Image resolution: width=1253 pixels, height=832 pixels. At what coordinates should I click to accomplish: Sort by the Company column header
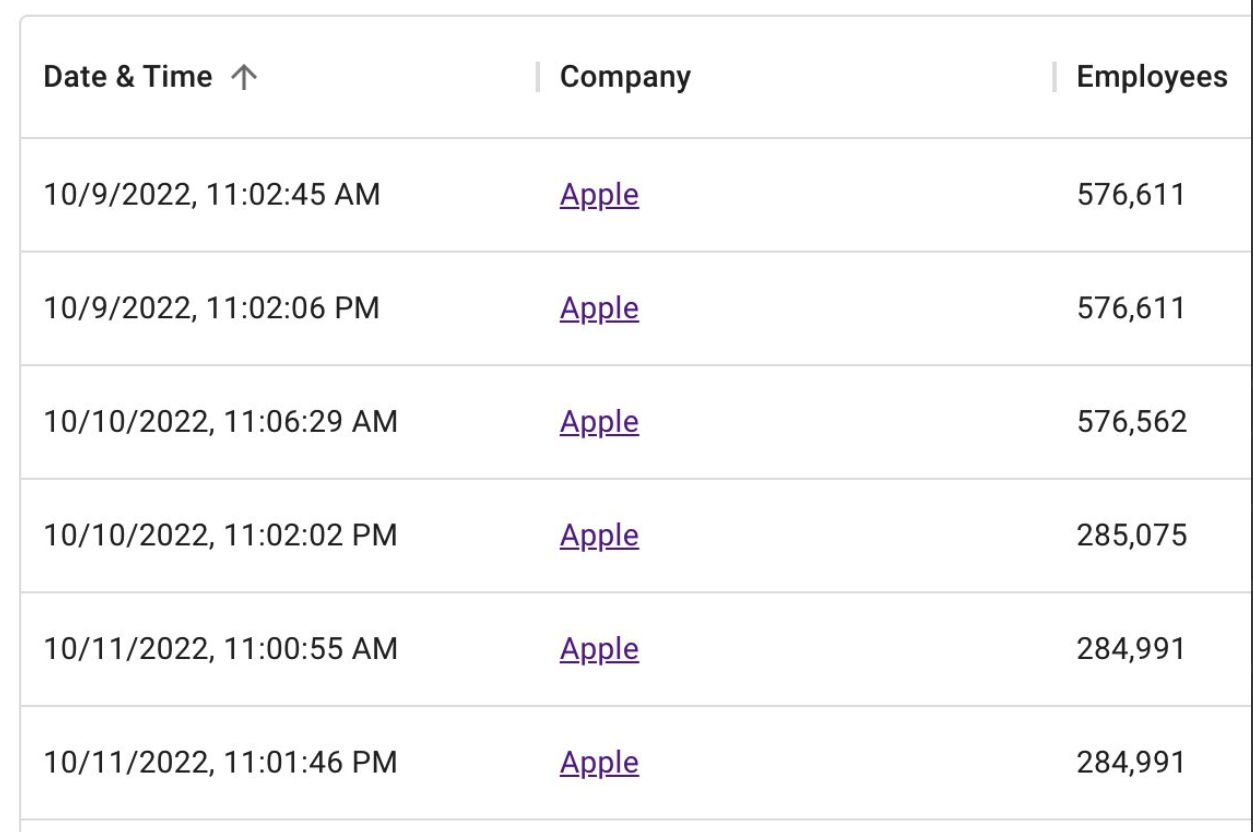click(x=625, y=77)
